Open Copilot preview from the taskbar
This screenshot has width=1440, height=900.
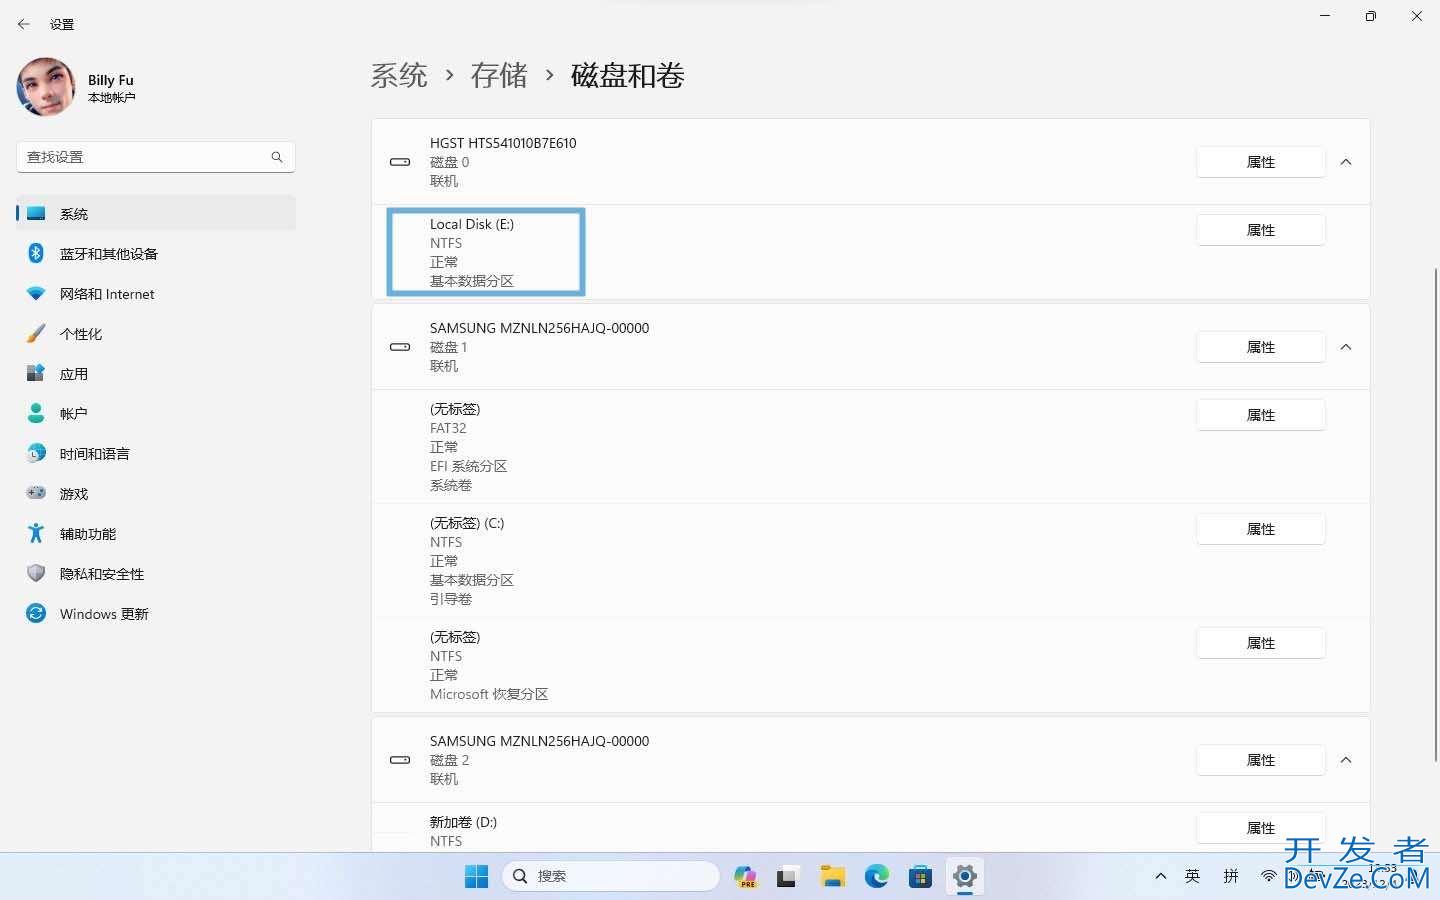[745, 877]
